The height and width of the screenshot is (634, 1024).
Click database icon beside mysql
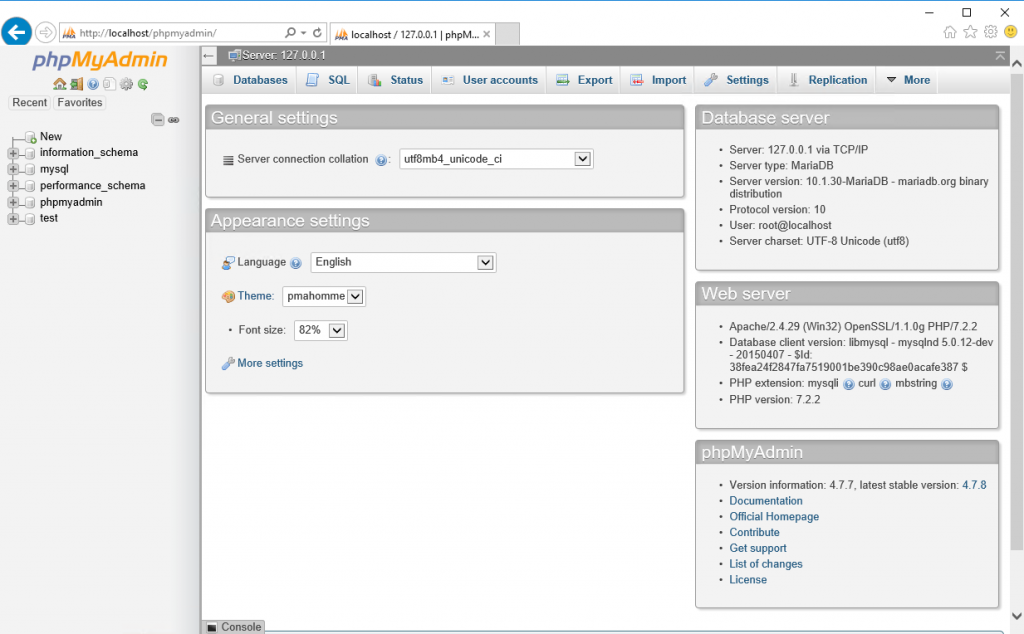click(29, 170)
